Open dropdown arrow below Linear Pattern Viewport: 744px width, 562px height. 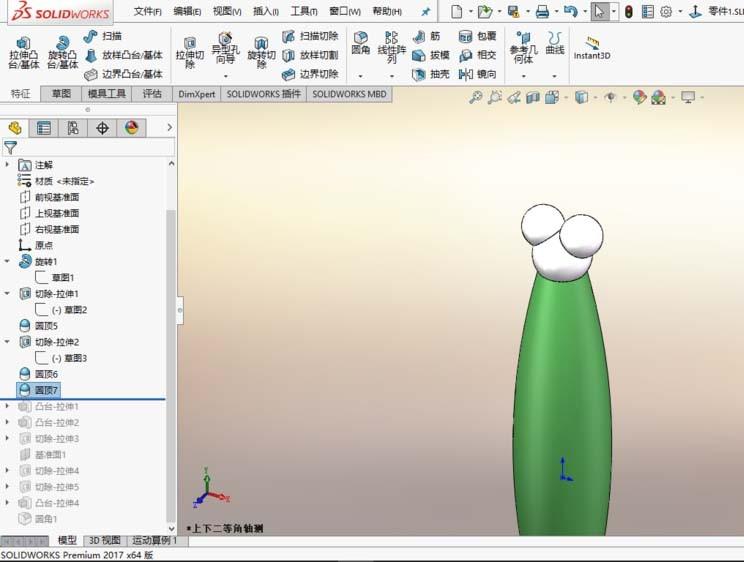click(392, 76)
